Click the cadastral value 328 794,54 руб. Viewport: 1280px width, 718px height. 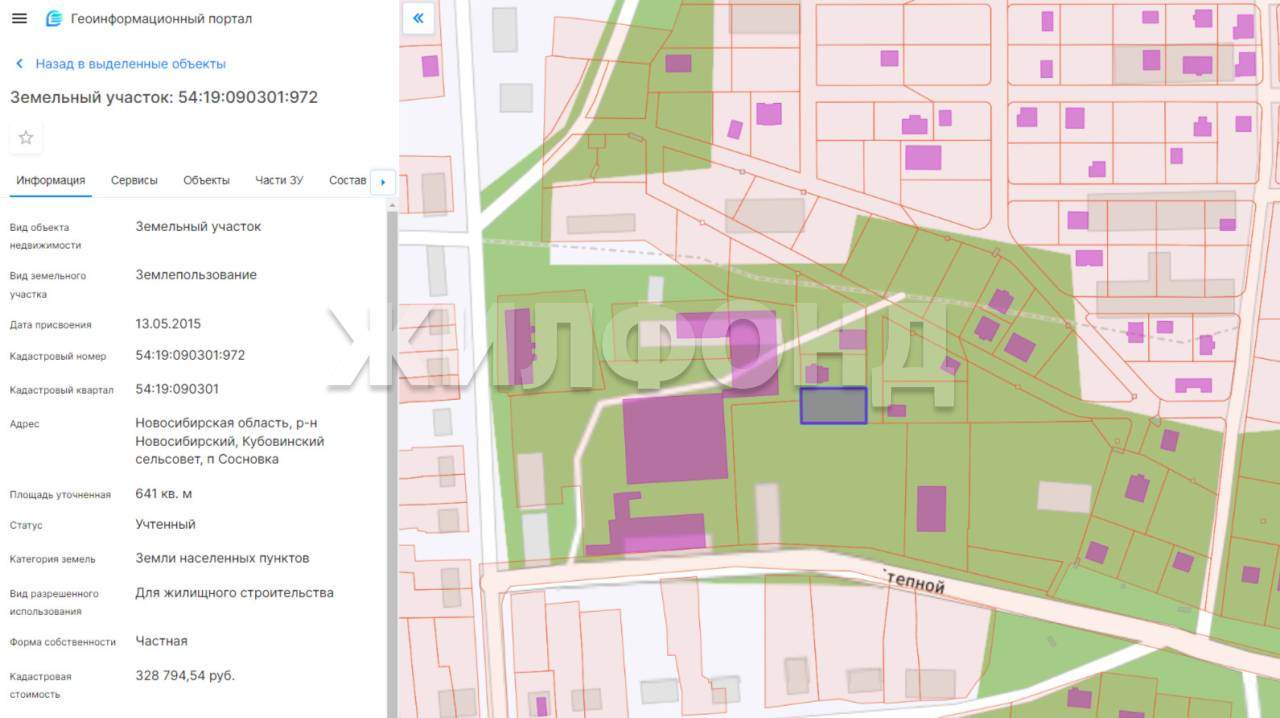[185, 676]
